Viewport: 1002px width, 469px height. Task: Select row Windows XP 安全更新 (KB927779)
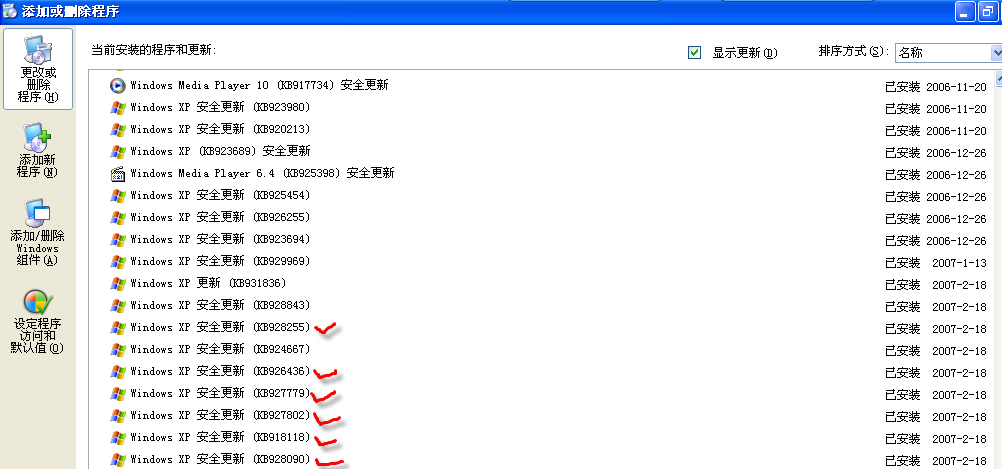(548, 394)
